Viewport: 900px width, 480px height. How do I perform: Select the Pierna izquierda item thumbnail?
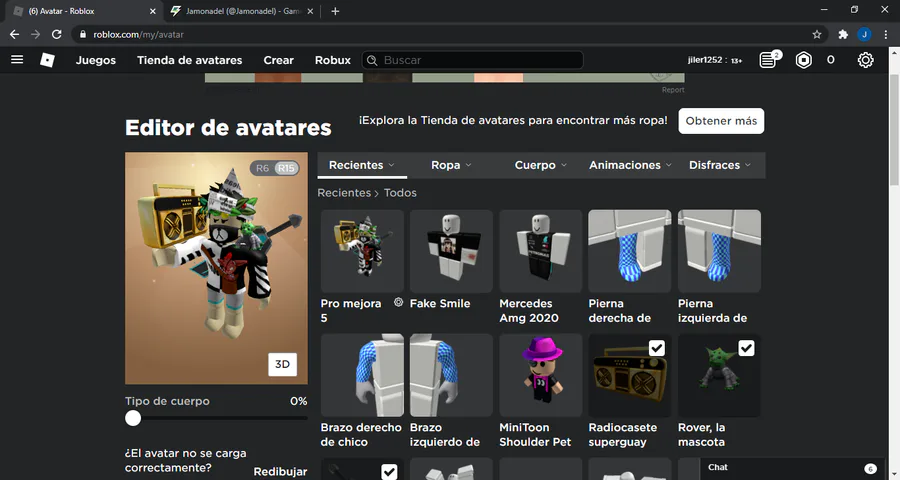[719, 251]
